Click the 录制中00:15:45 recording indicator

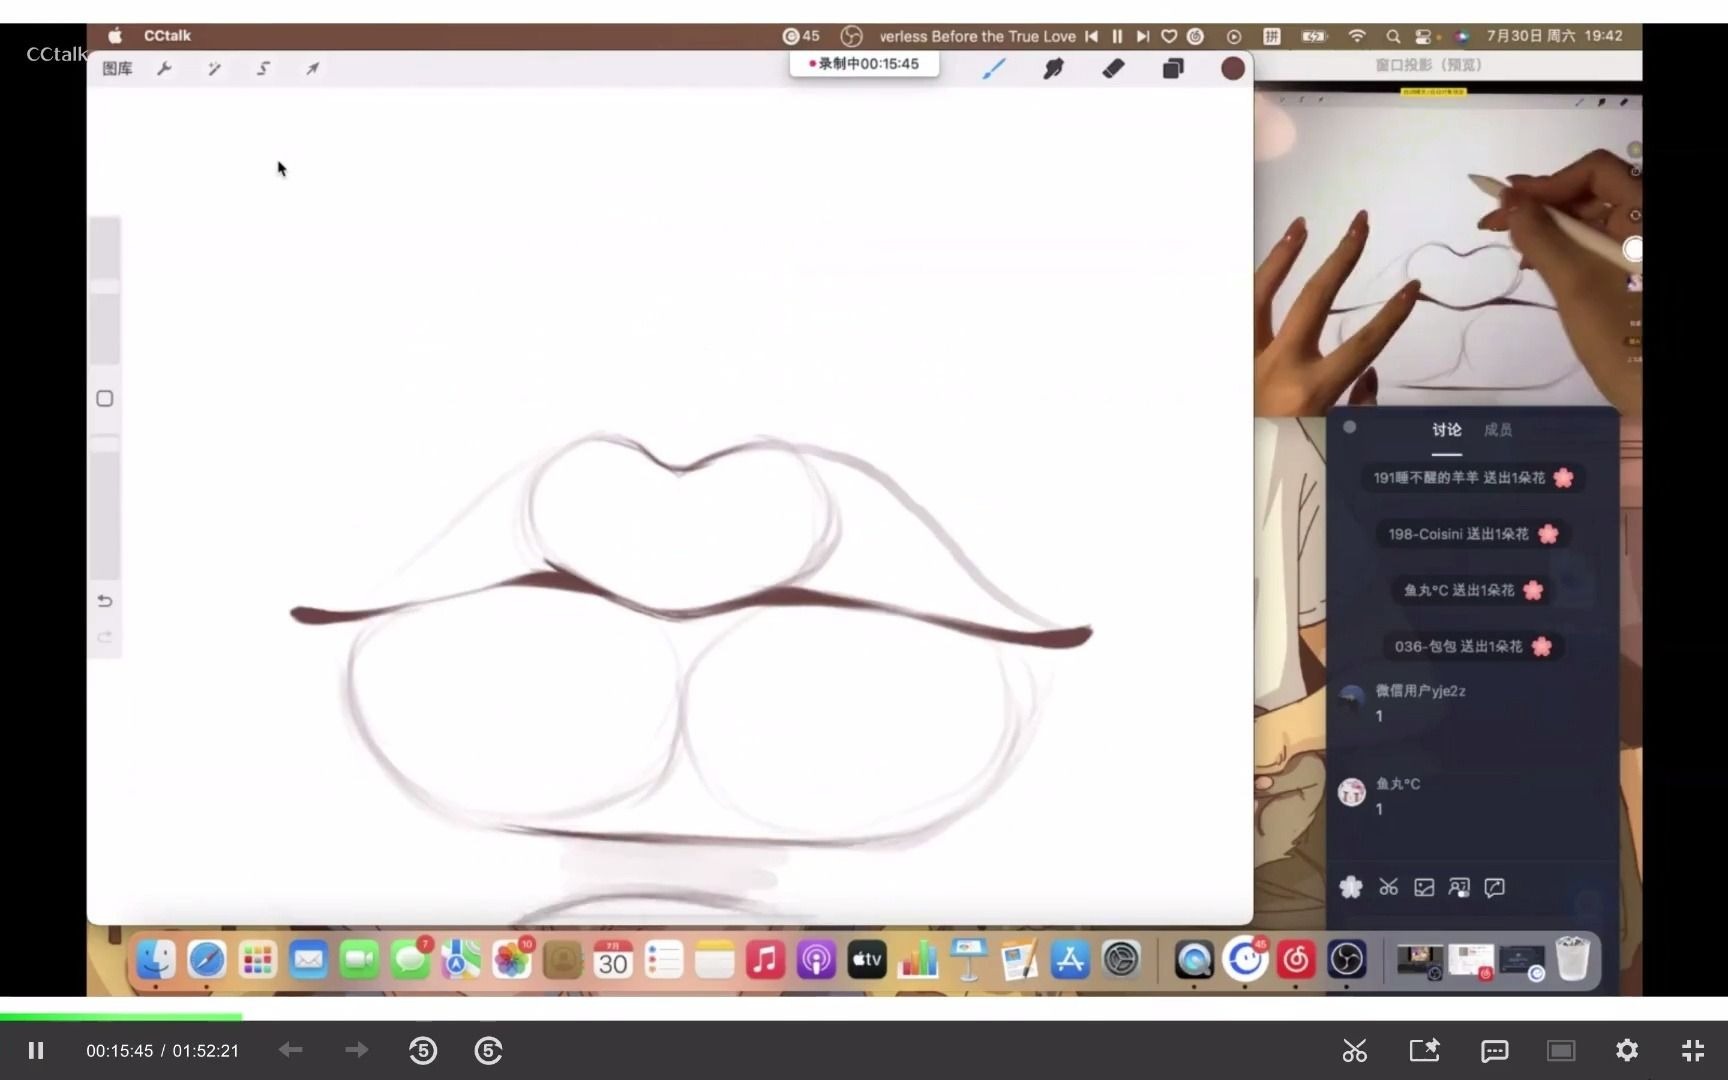coord(864,64)
